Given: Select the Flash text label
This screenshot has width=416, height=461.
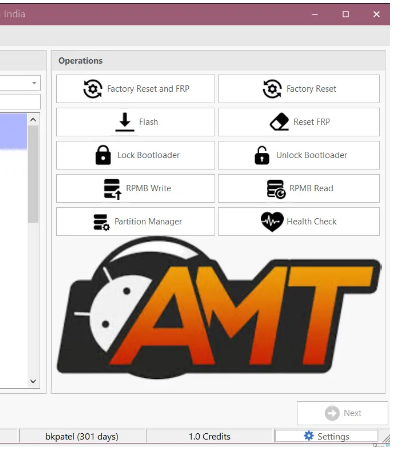Looking at the screenshot, I should click(x=149, y=122).
